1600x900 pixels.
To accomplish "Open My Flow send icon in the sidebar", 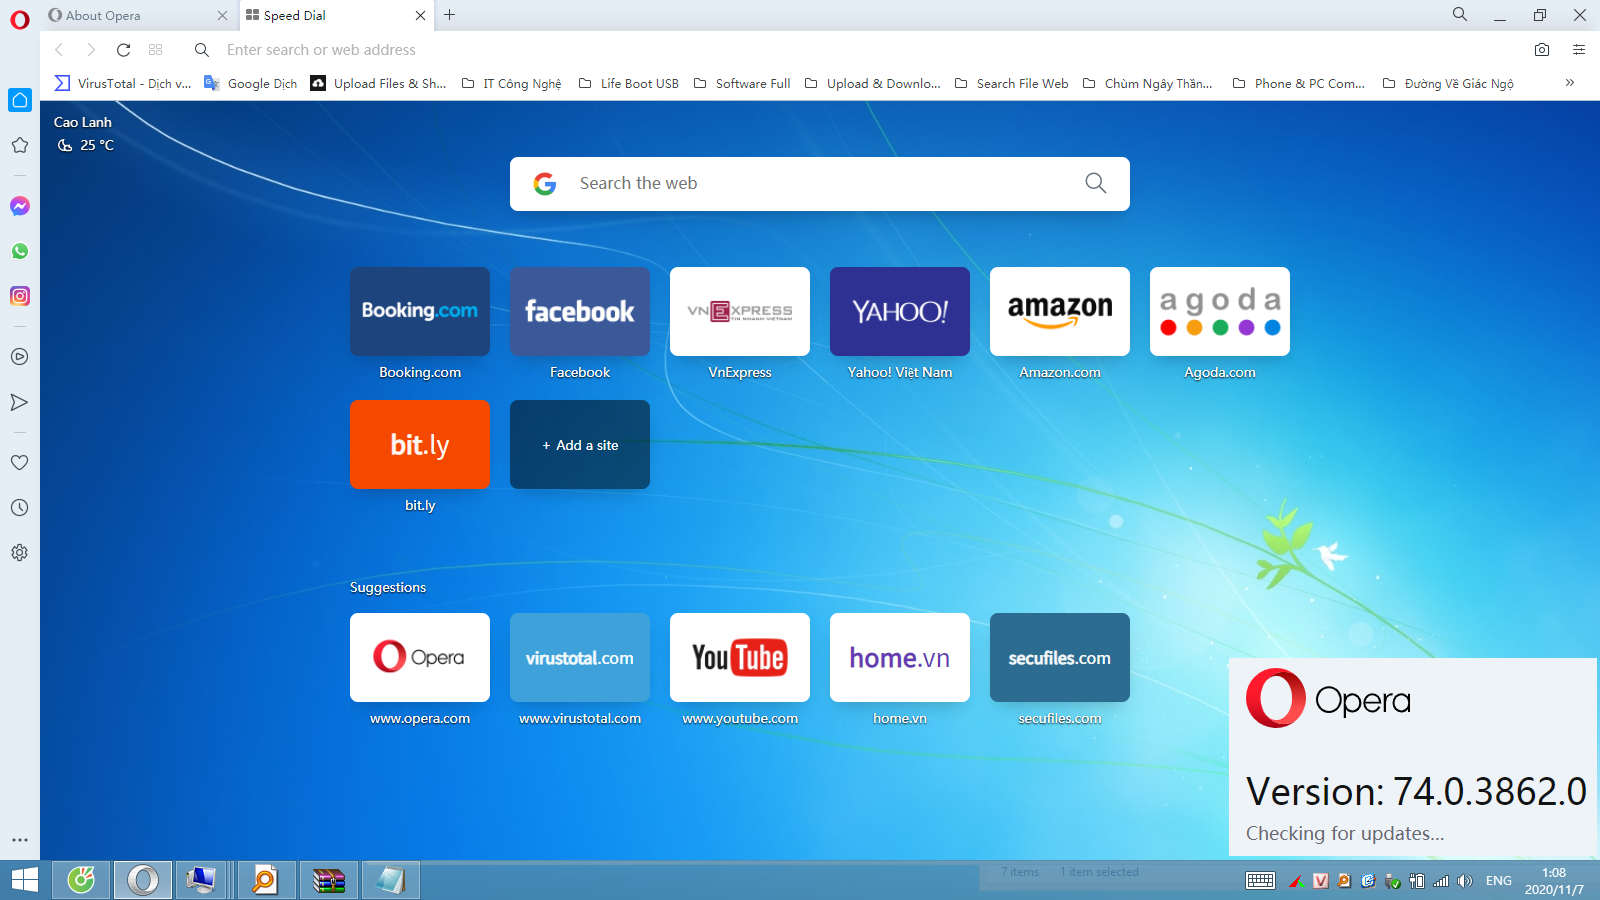I will [x=20, y=402].
